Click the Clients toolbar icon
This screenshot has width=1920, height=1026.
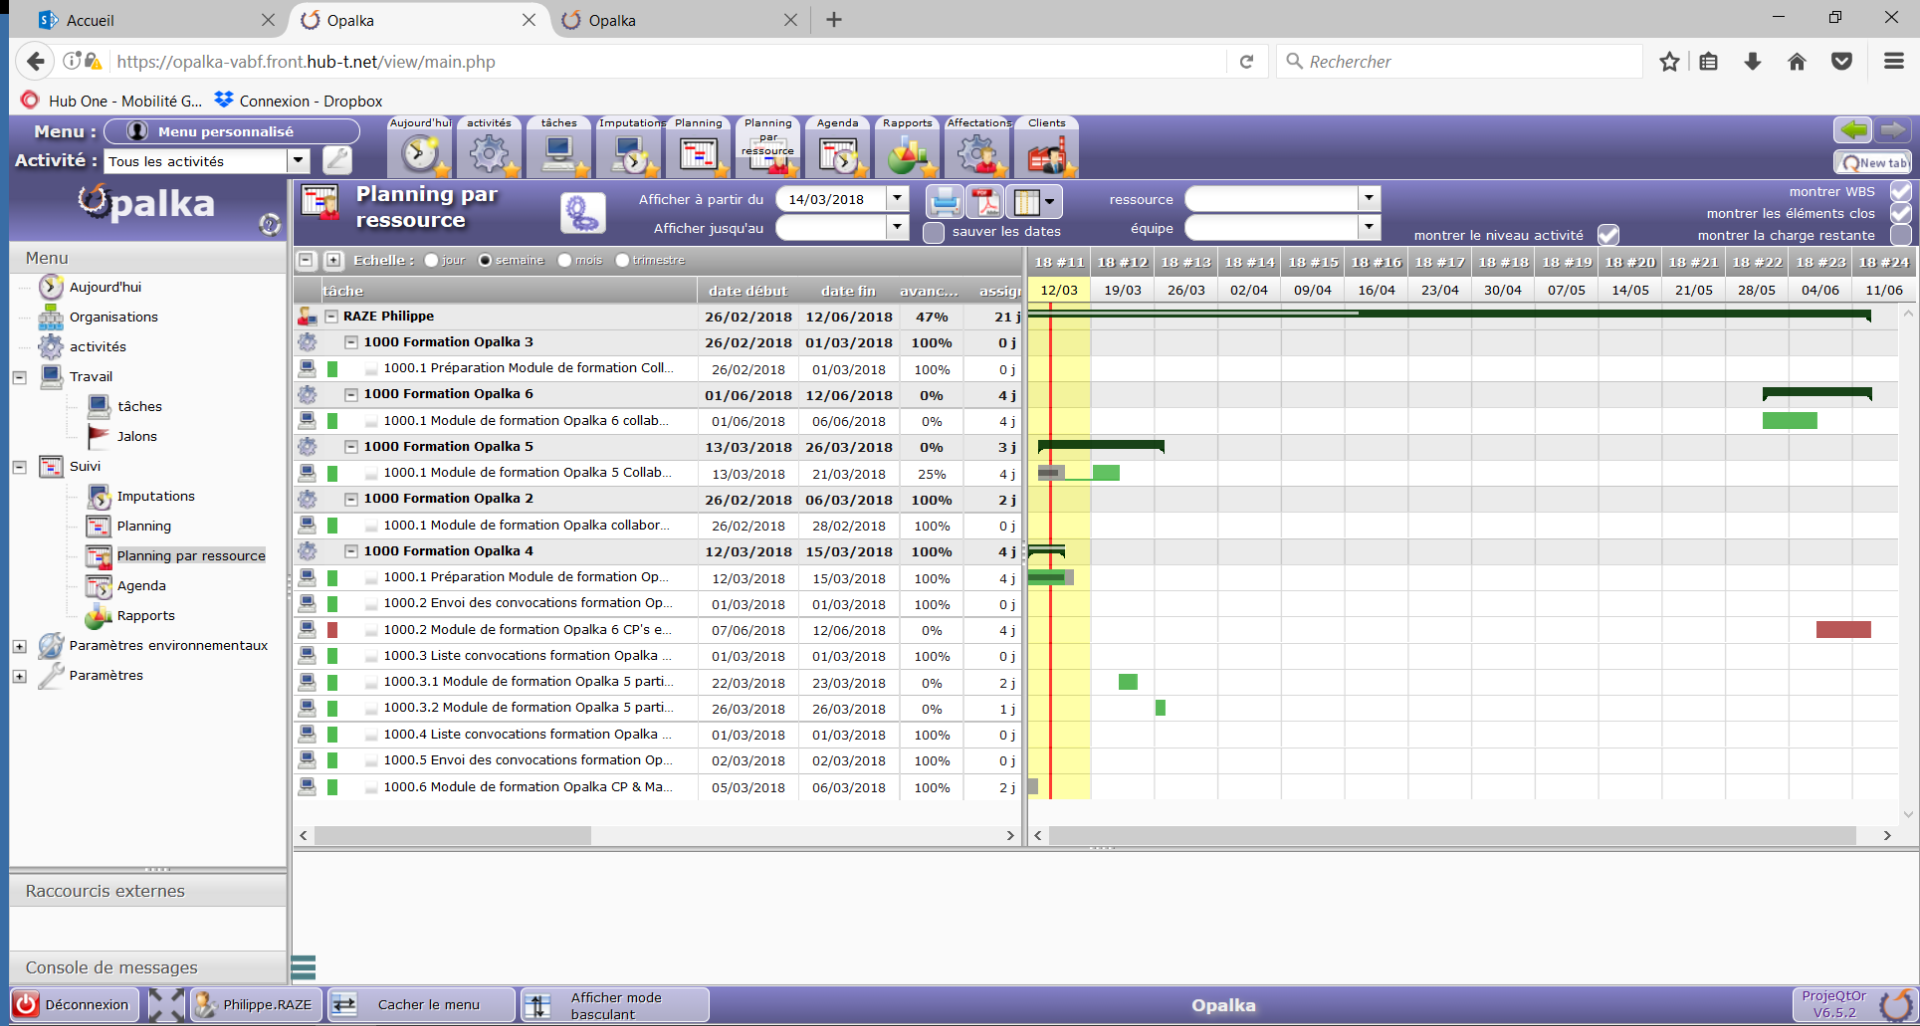click(1046, 153)
